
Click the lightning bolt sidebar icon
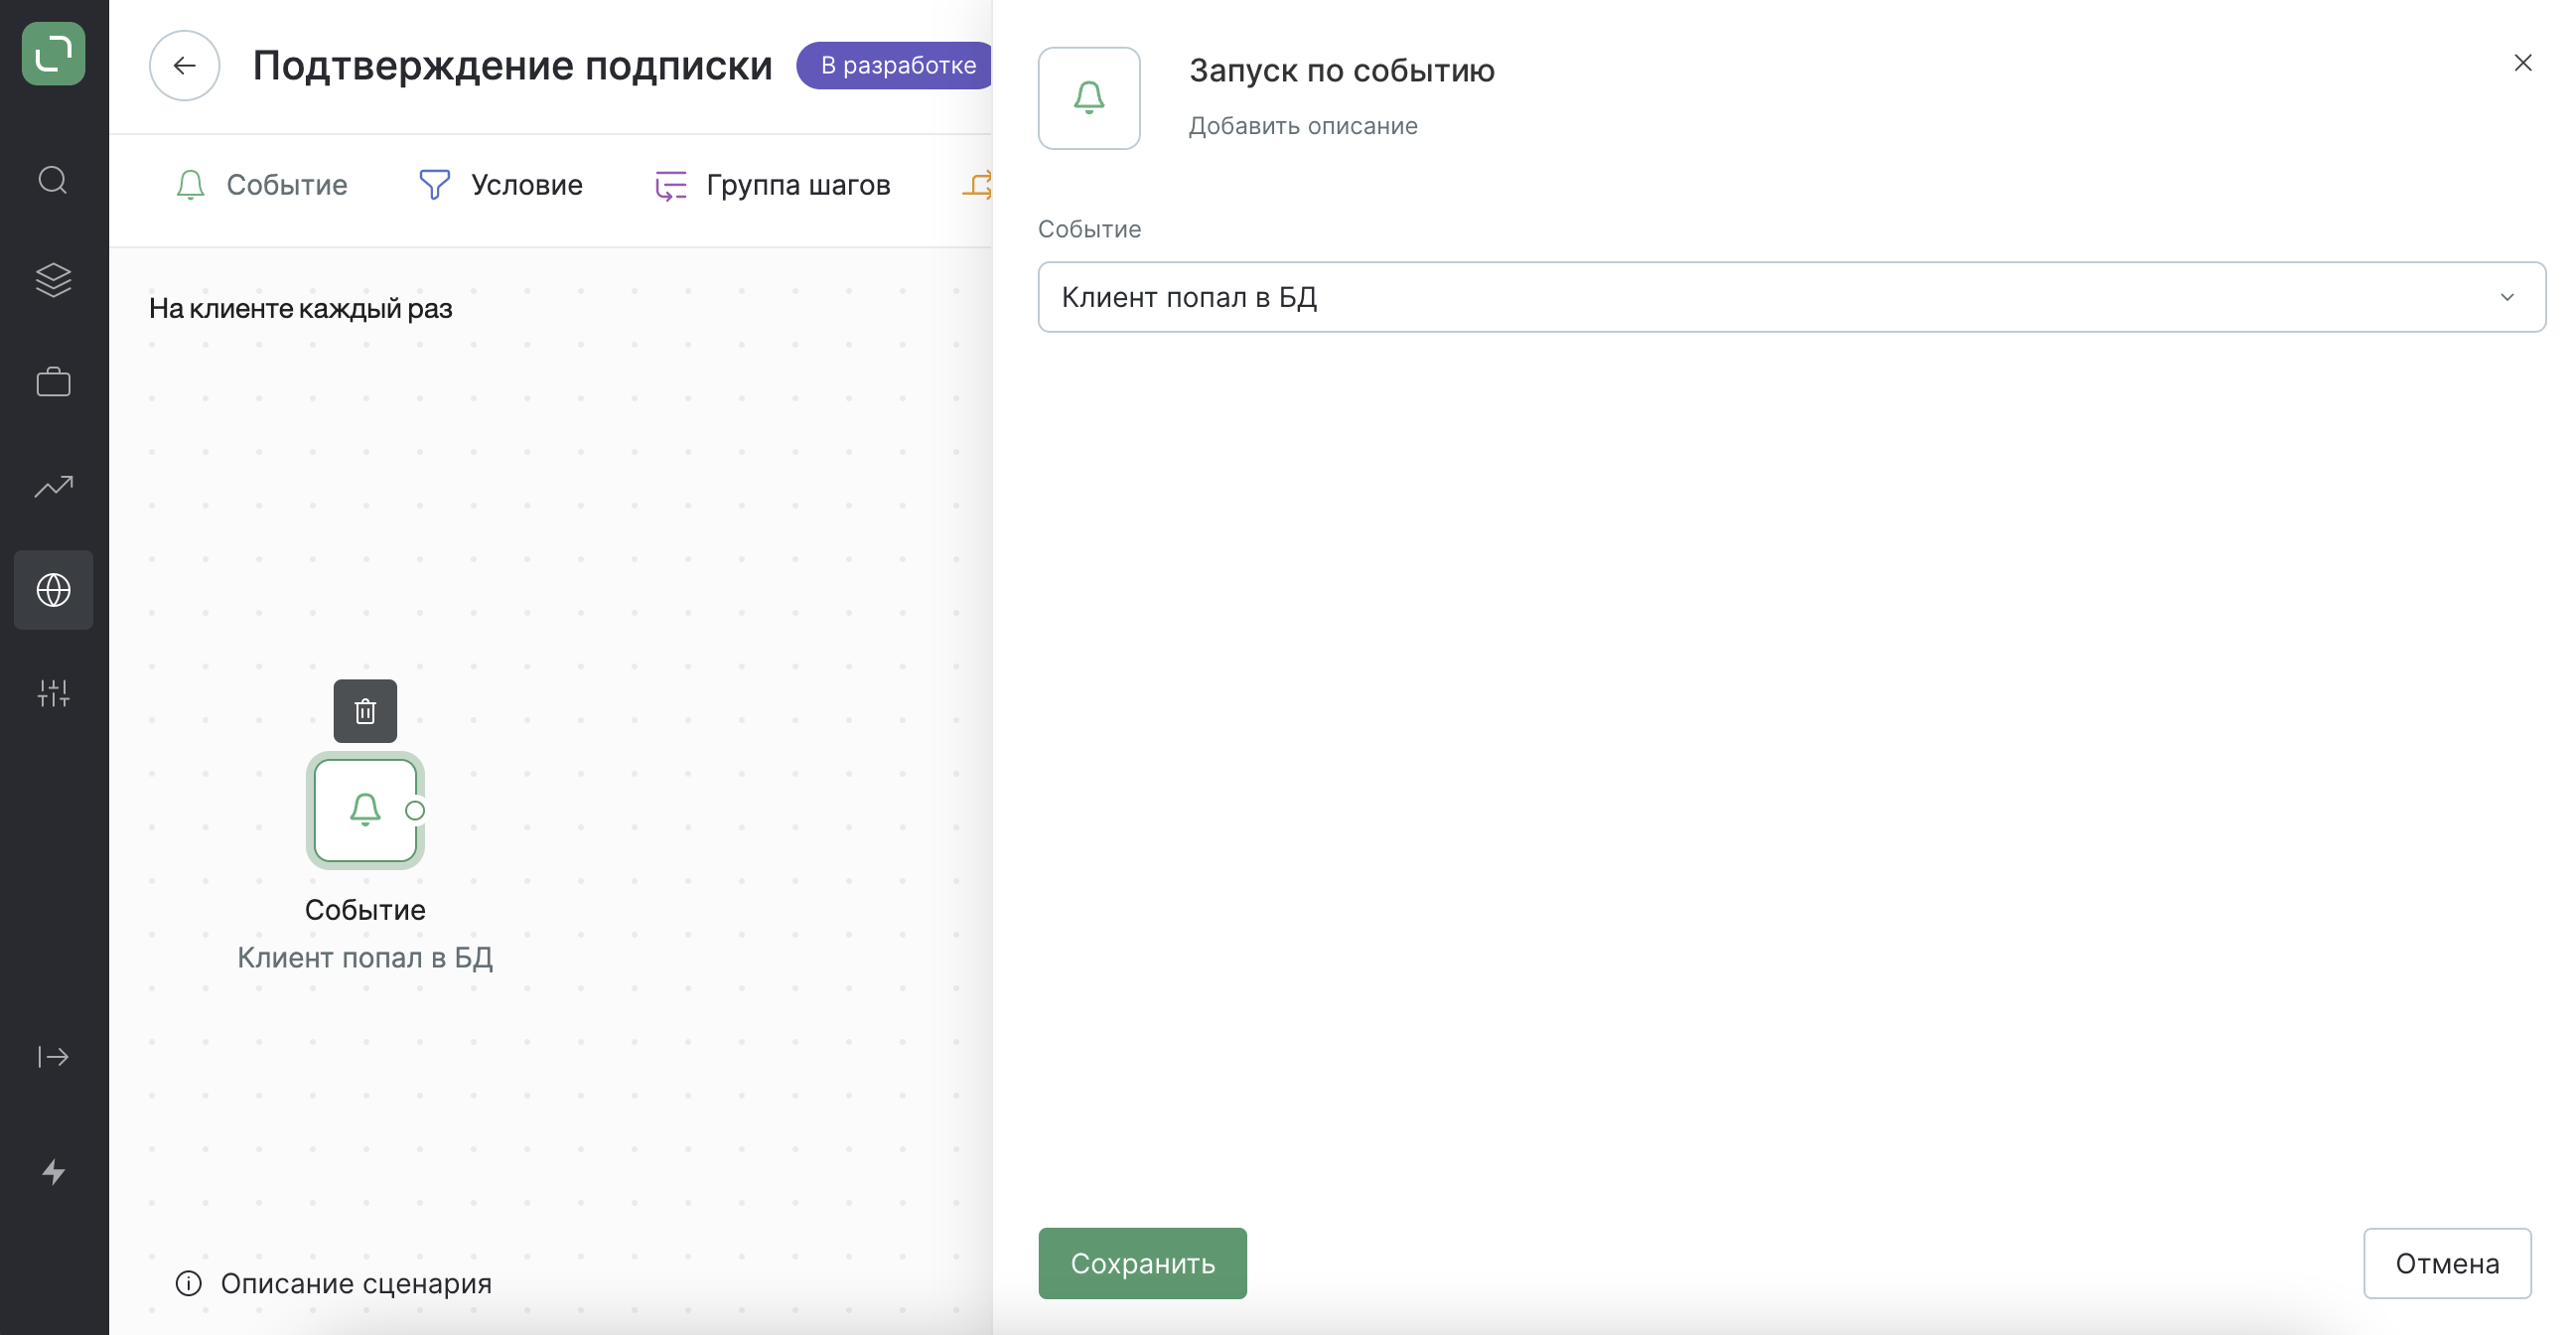(53, 1172)
